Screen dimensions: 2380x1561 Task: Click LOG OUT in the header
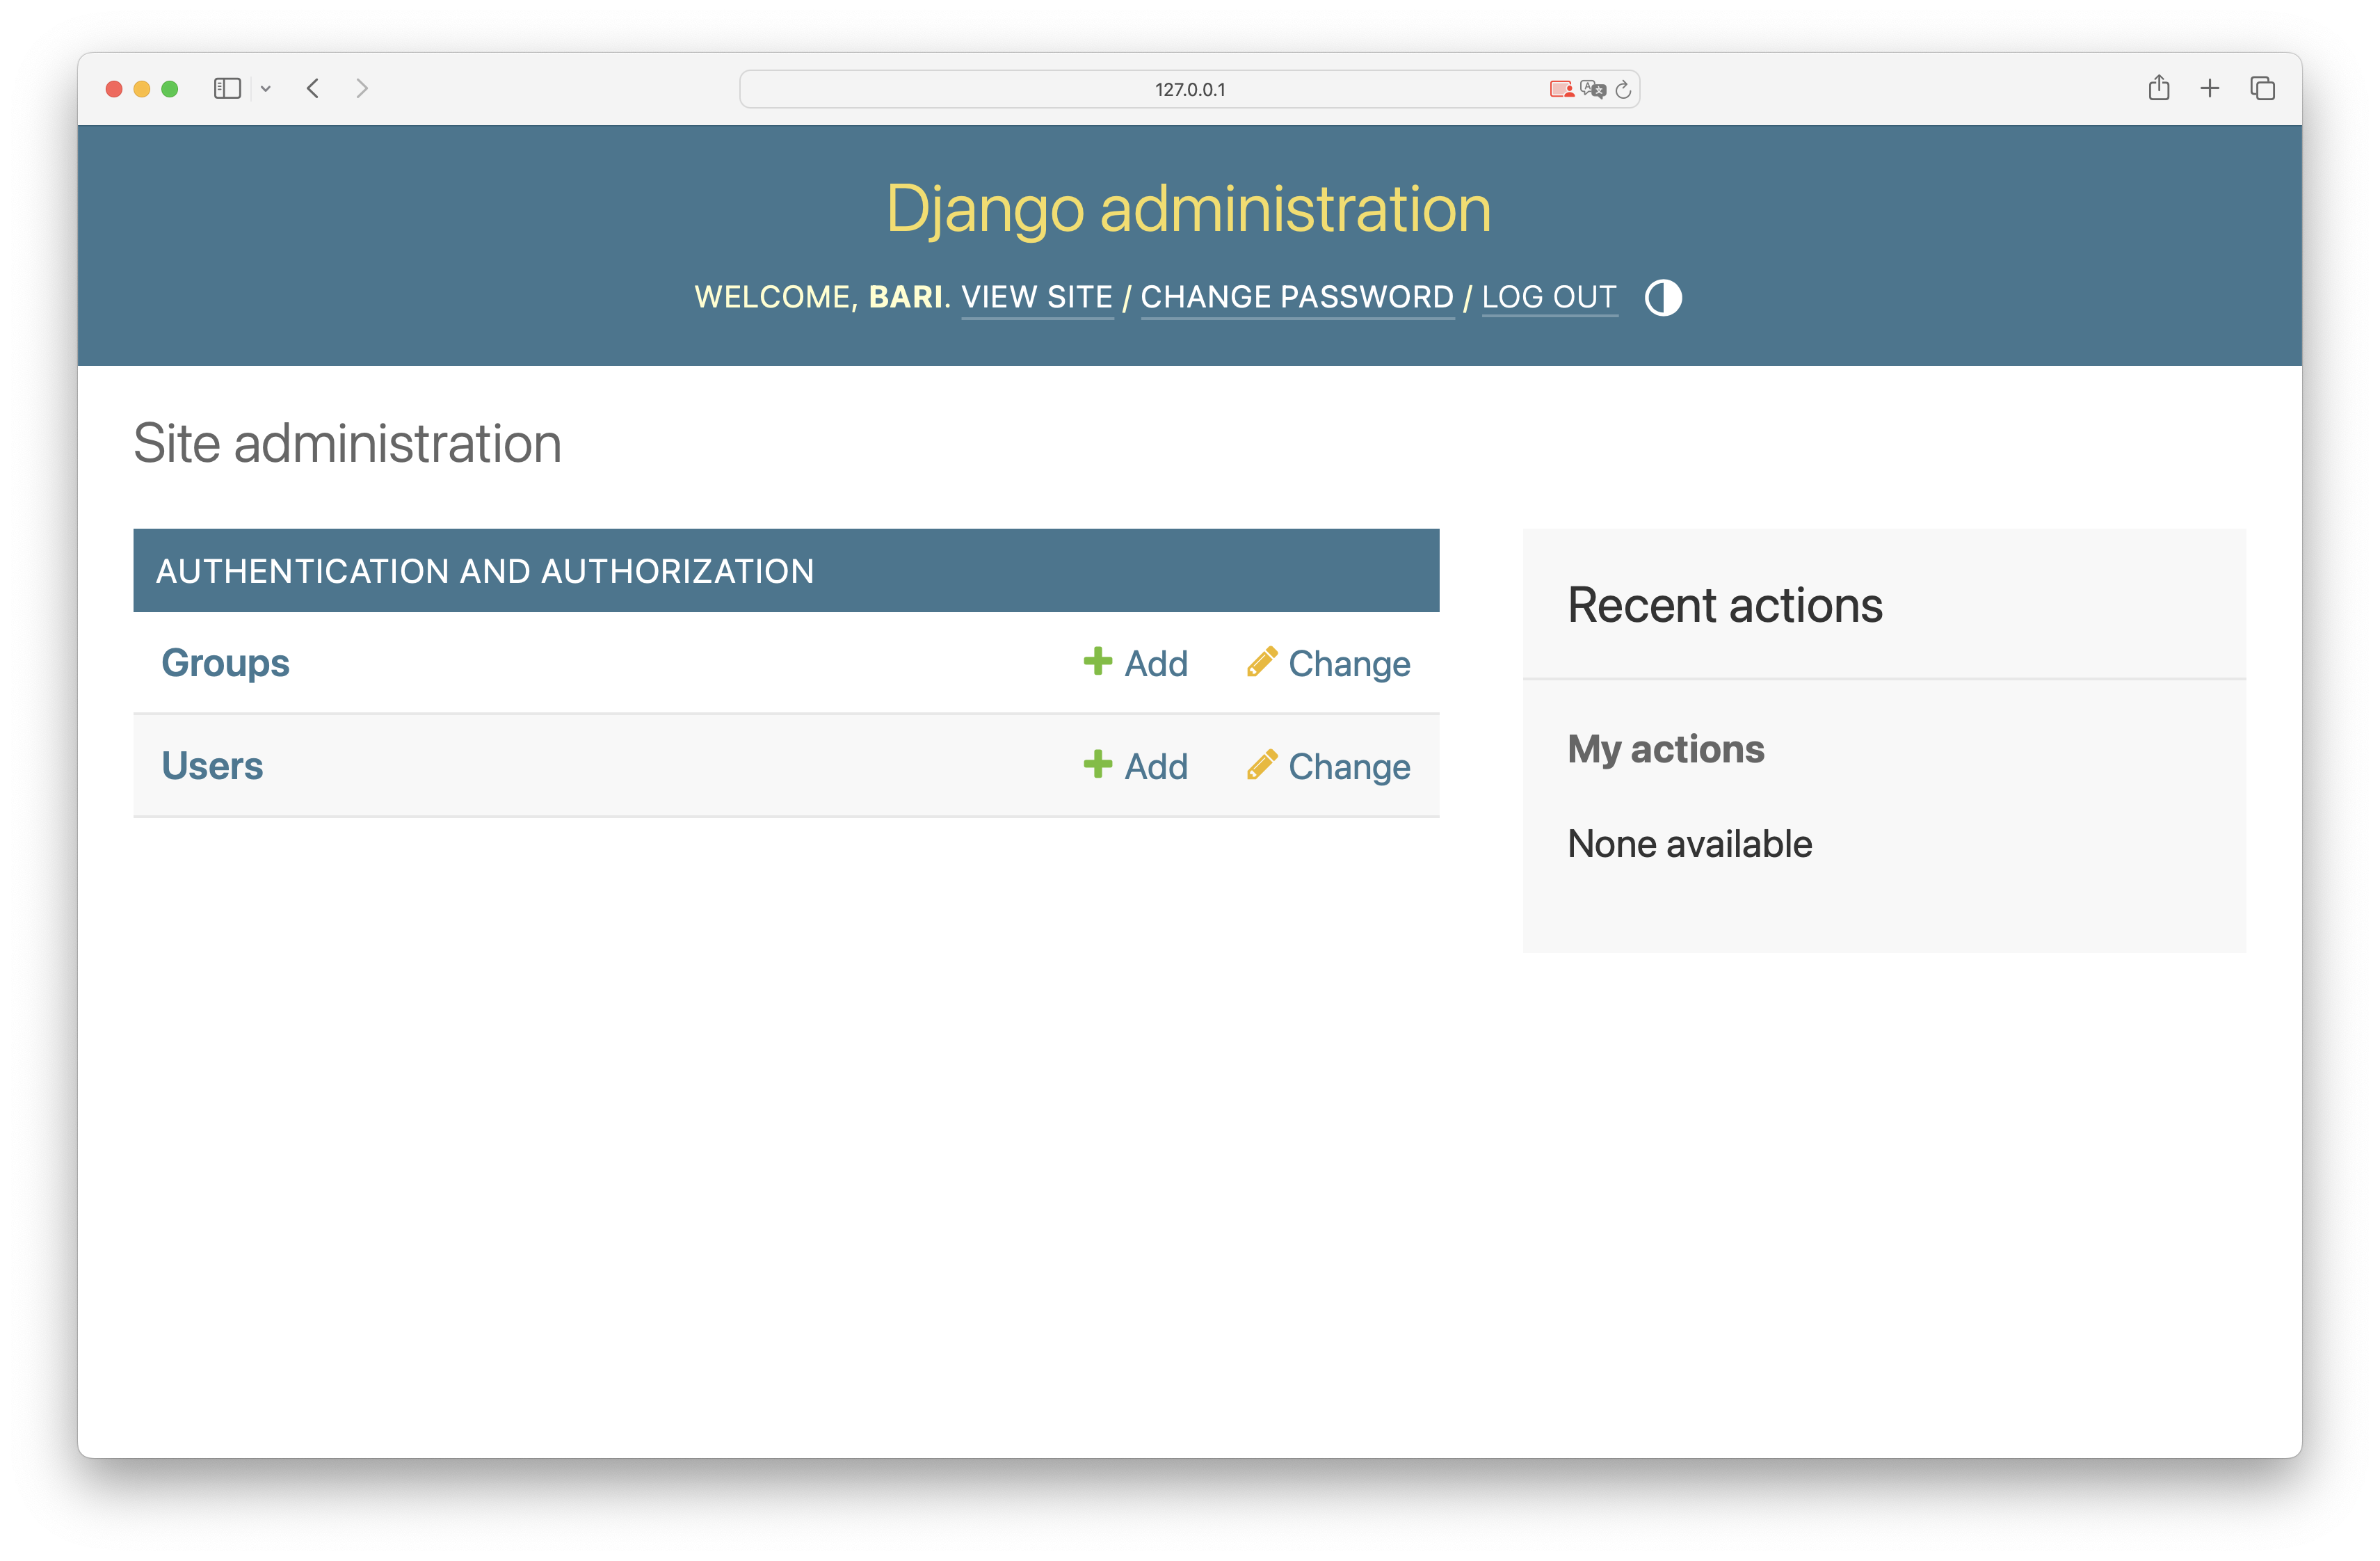coord(1549,297)
